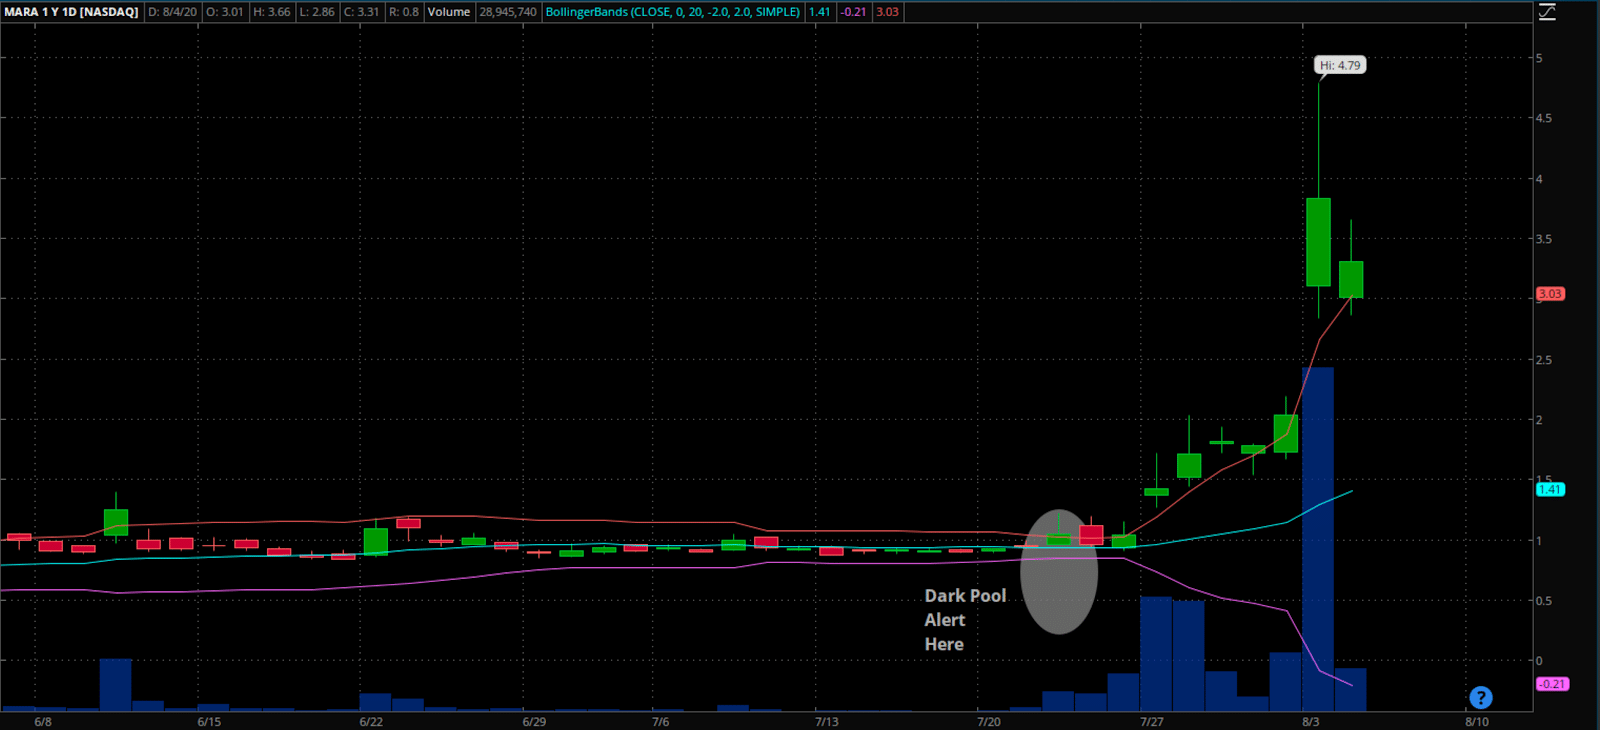This screenshot has width=1600, height=730.
Task: Click the 6/22 date axis label
Action: click(371, 721)
